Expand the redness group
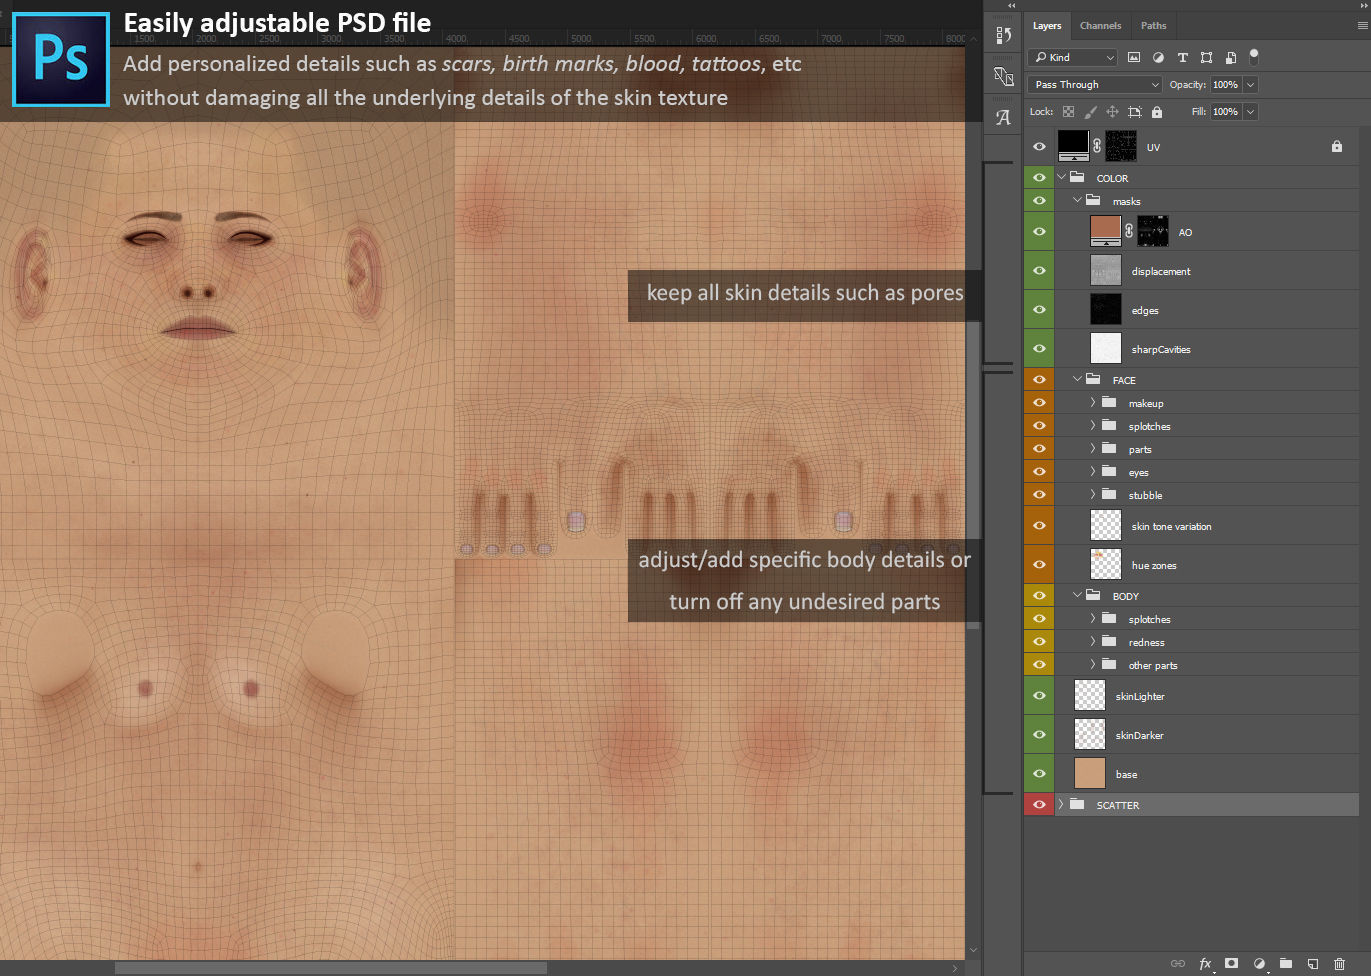Viewport: 1371px width, 976px height. [1093, 641]
